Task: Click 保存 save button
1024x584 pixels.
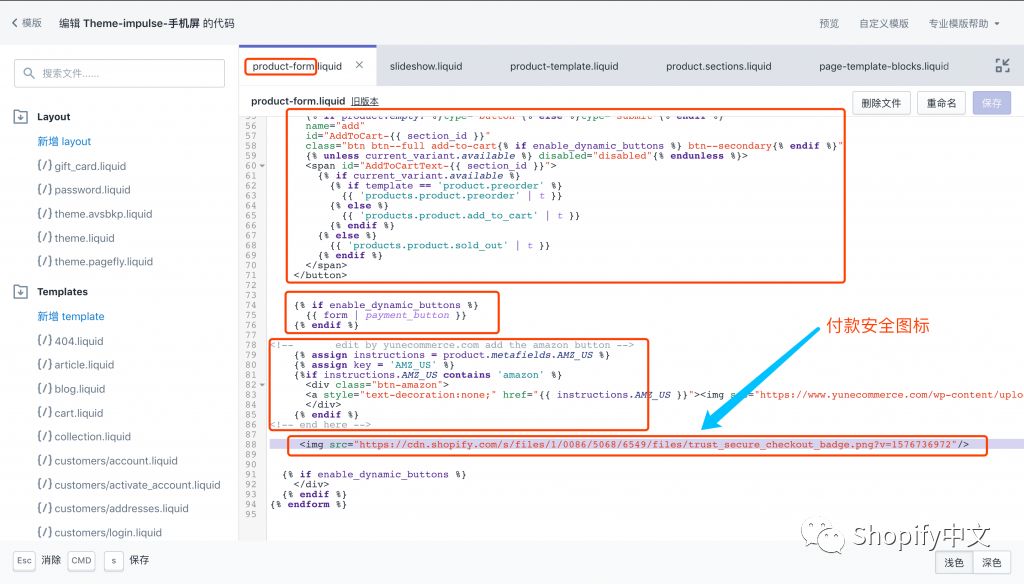Action: (x=991, y=103)
